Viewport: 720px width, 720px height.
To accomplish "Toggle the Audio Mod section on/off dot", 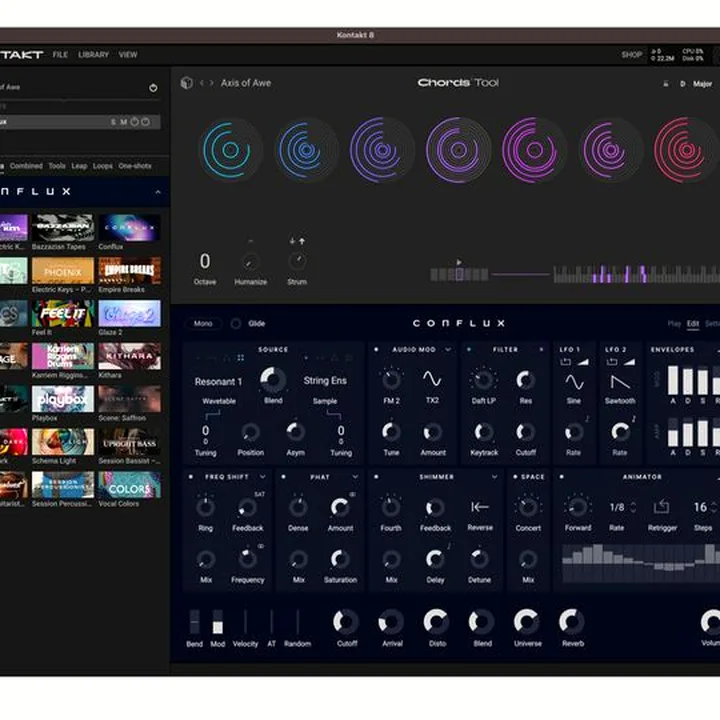I will coord(376,349).
